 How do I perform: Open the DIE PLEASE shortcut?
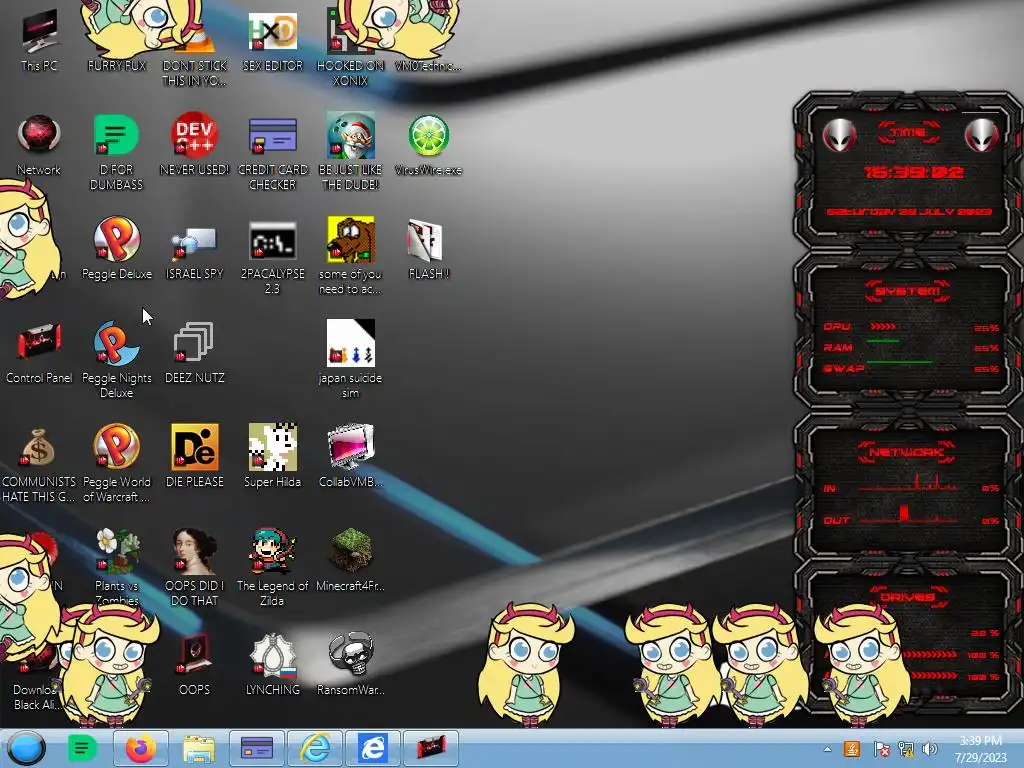195,456
